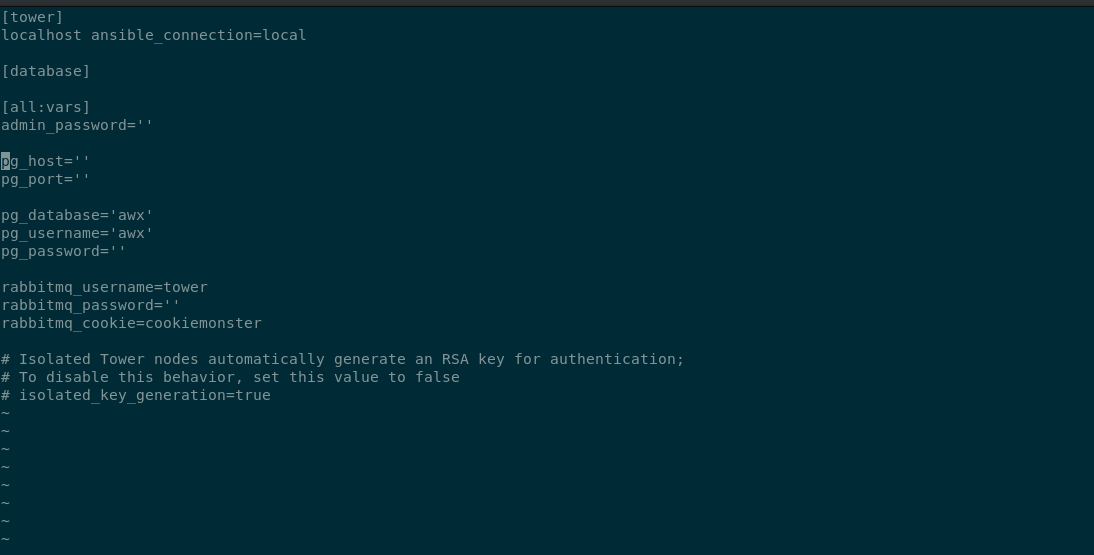Click the rabbitmq_cookie=cookiemonster line
Image resolution: width=1094 pixels, height=555 pixels.
(x=131, y=323)
